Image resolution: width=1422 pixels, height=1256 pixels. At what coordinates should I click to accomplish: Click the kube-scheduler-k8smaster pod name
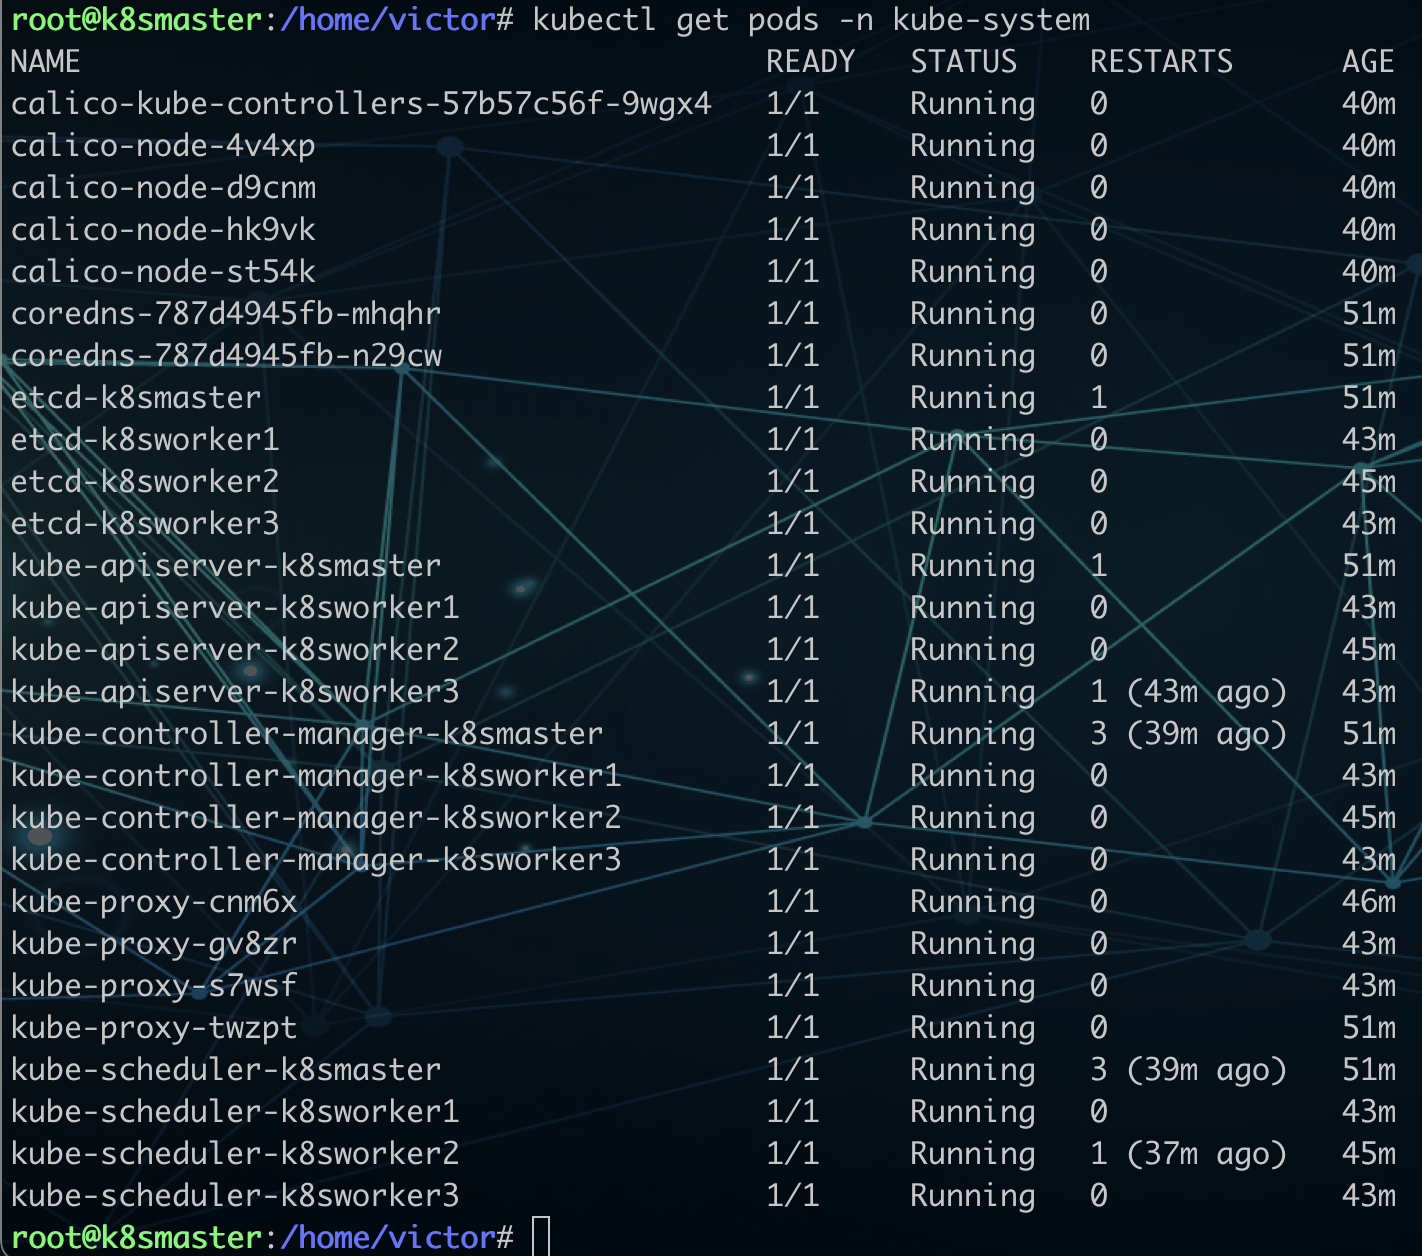[225, 1069]
